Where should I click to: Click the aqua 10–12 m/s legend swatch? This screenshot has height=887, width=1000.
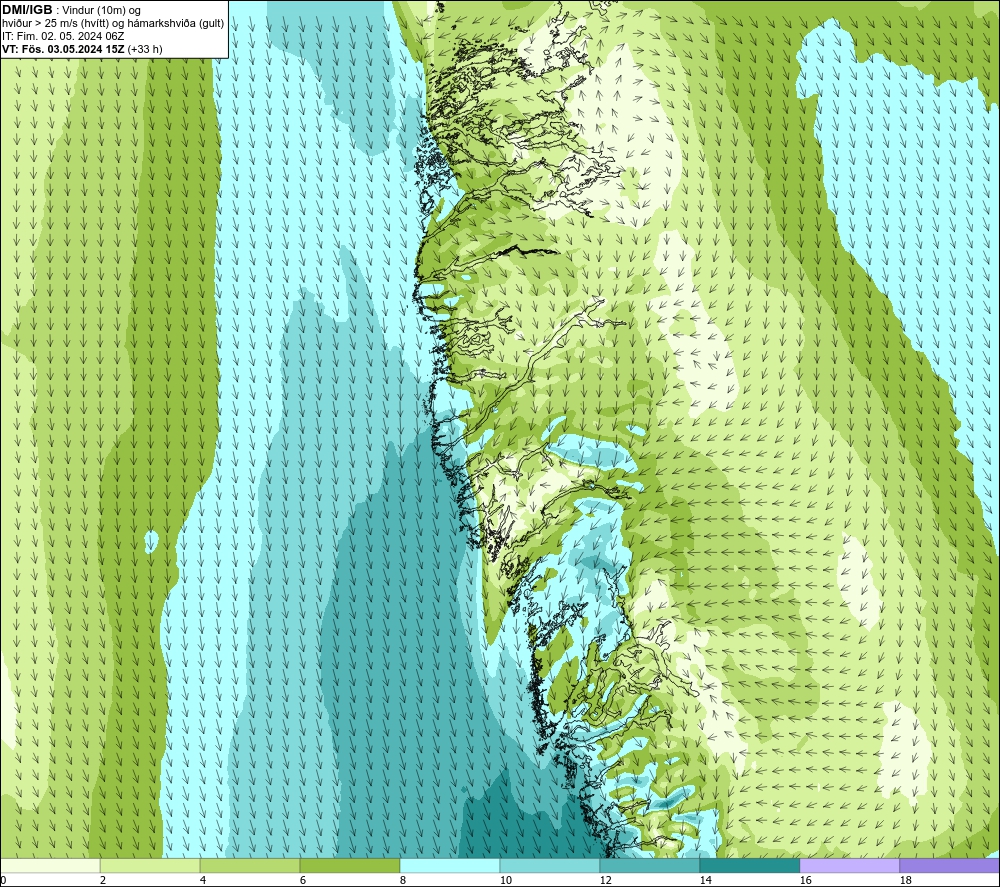pyautogui.click(x=550, y=865)
